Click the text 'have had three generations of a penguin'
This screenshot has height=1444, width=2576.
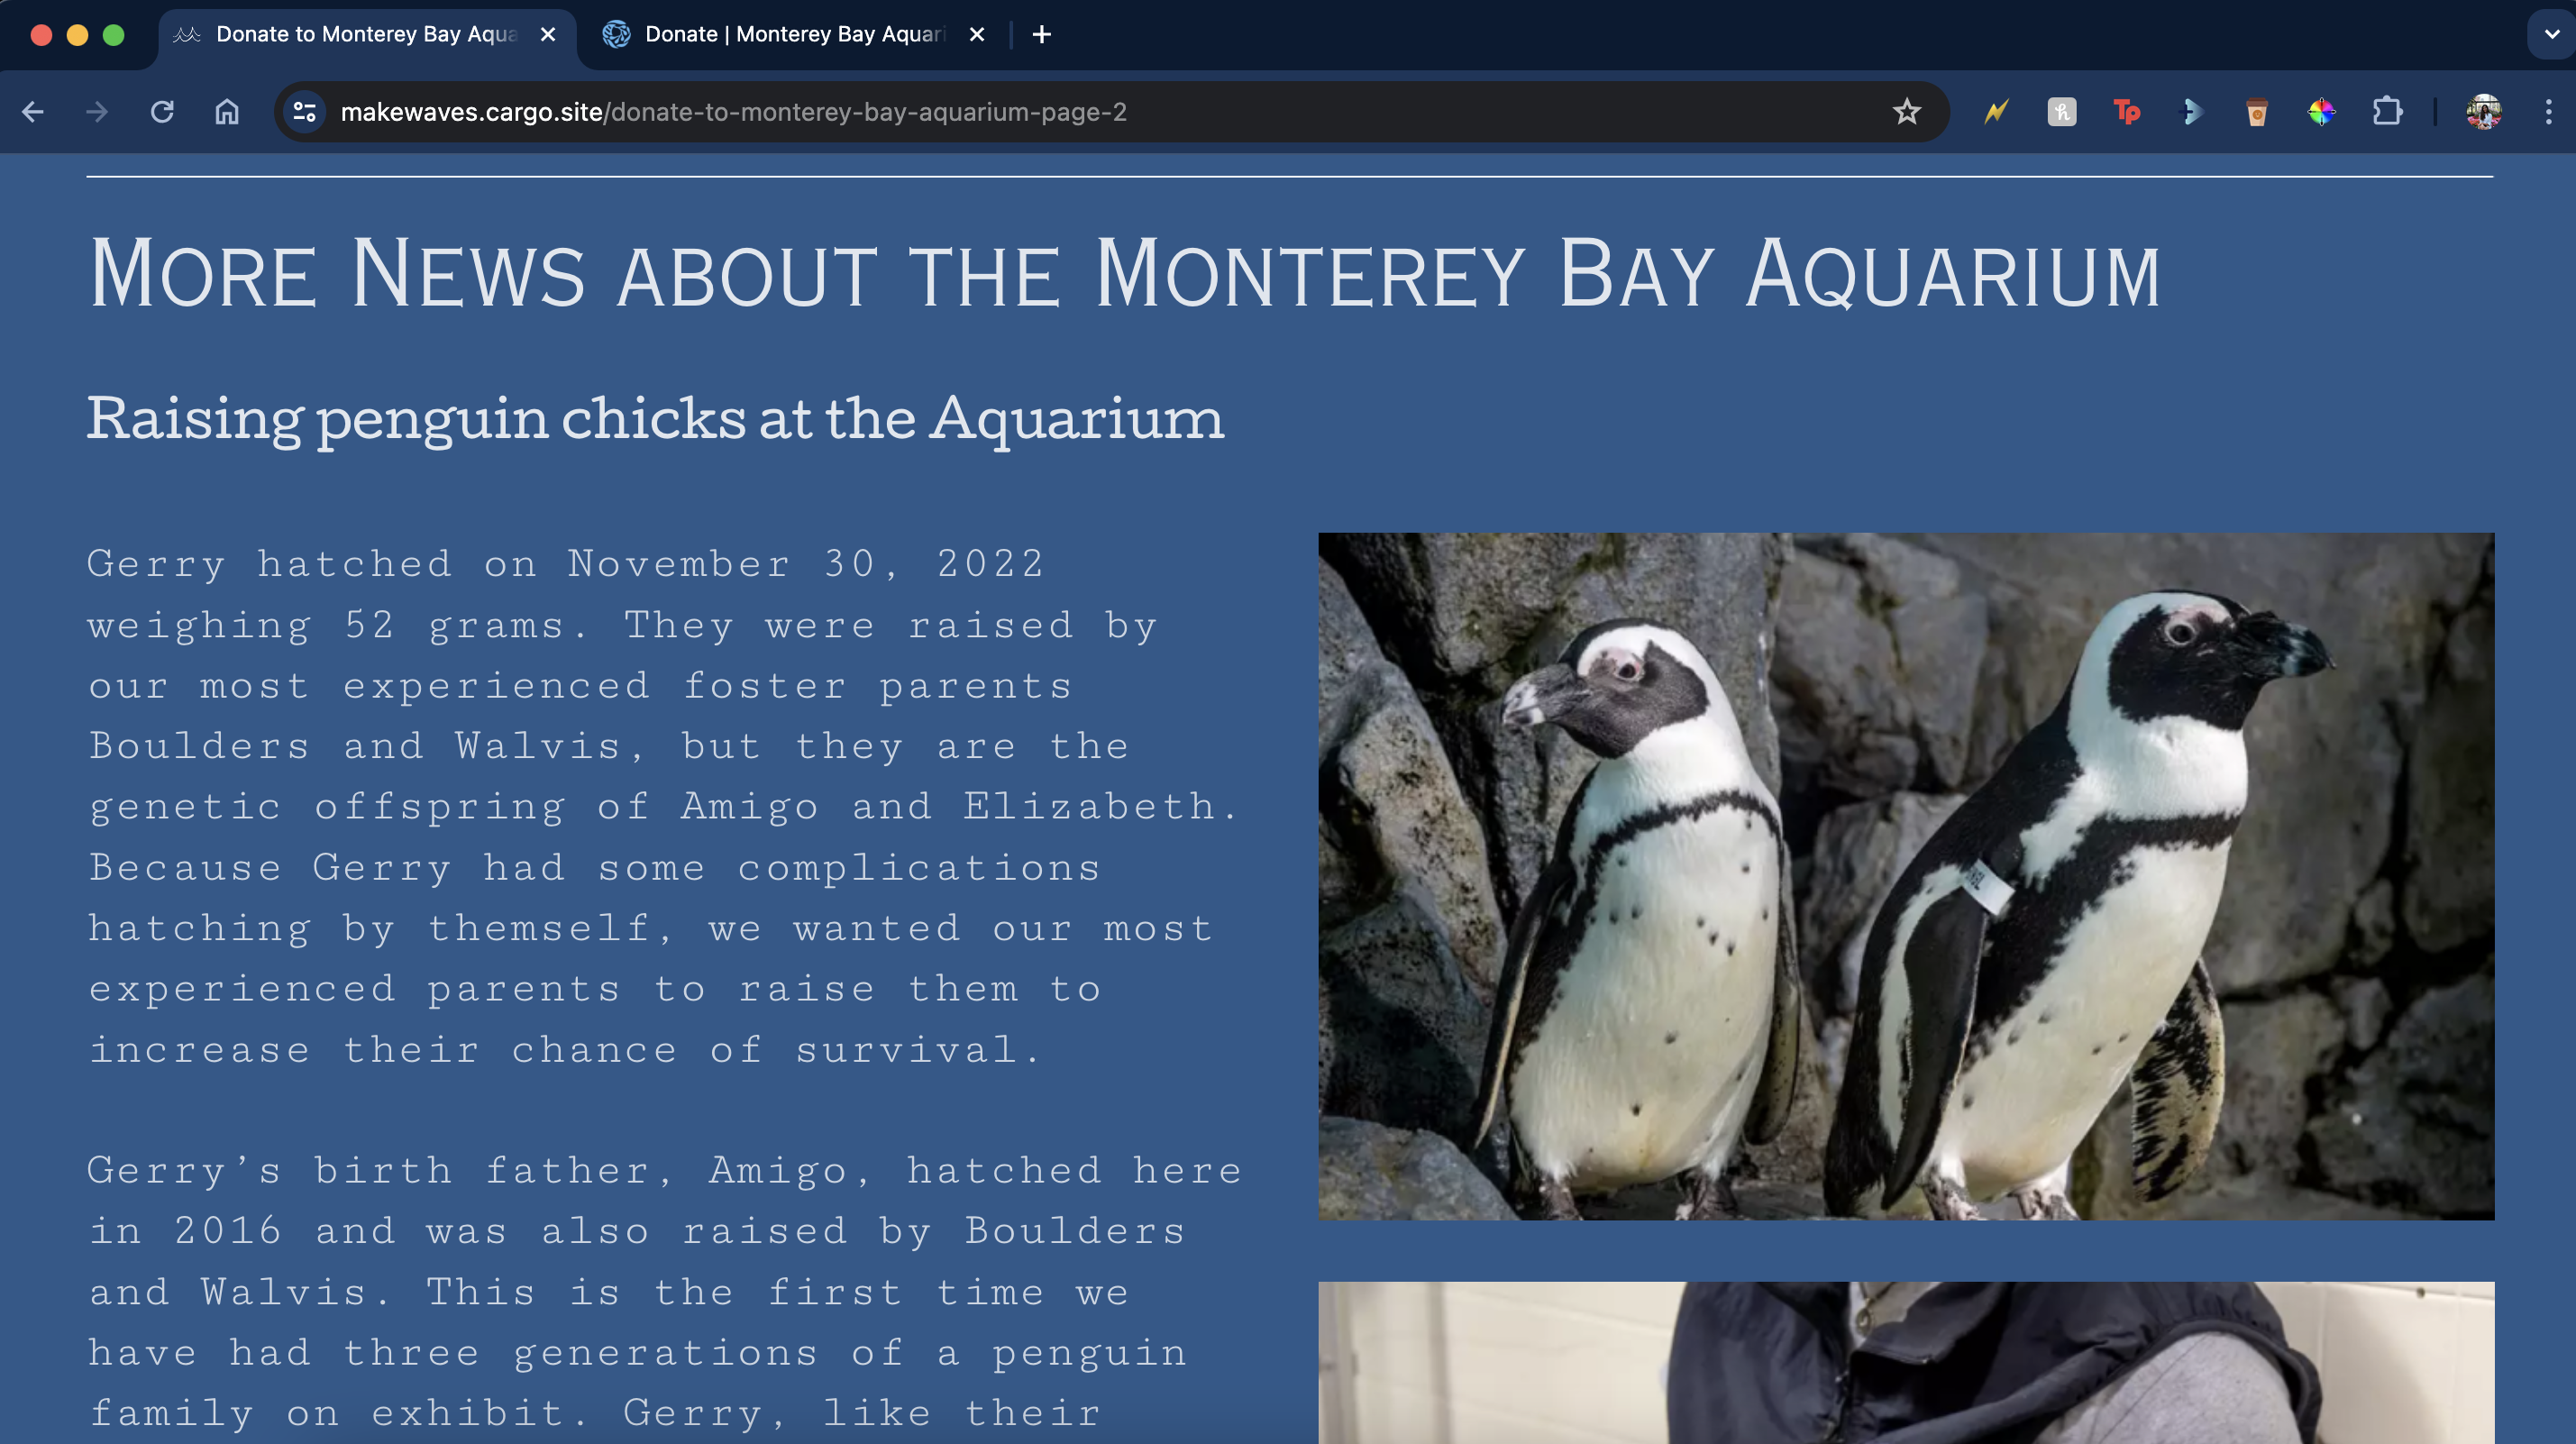(x=637, y=1353)
